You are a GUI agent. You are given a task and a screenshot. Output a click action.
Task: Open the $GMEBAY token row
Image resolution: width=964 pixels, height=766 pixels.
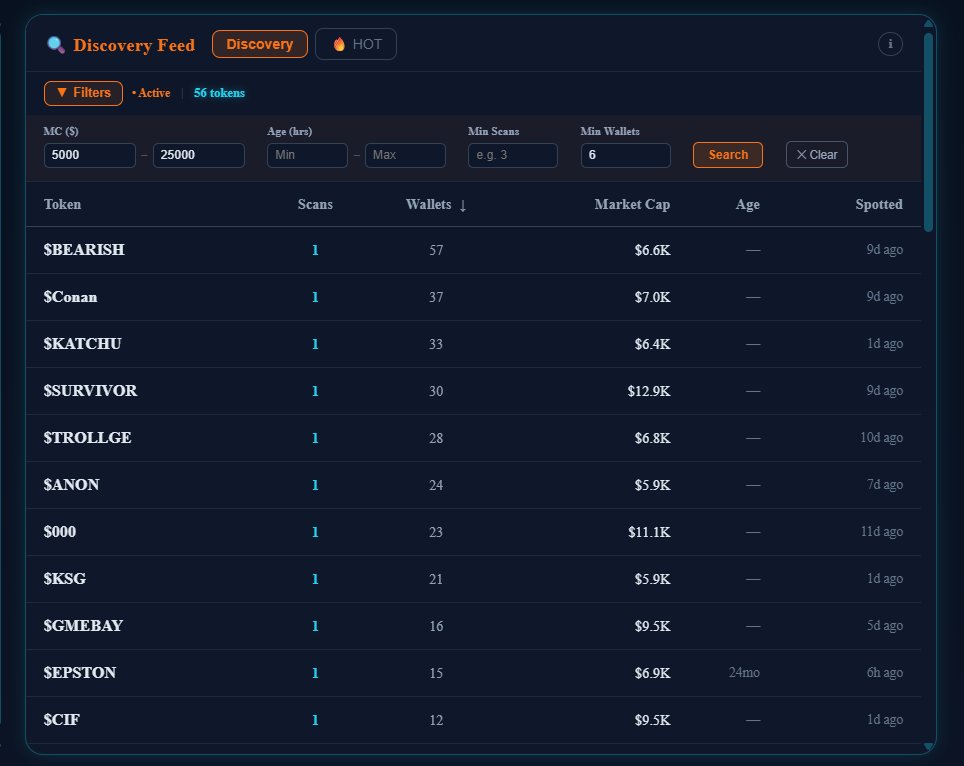click(x=473, y=626)
